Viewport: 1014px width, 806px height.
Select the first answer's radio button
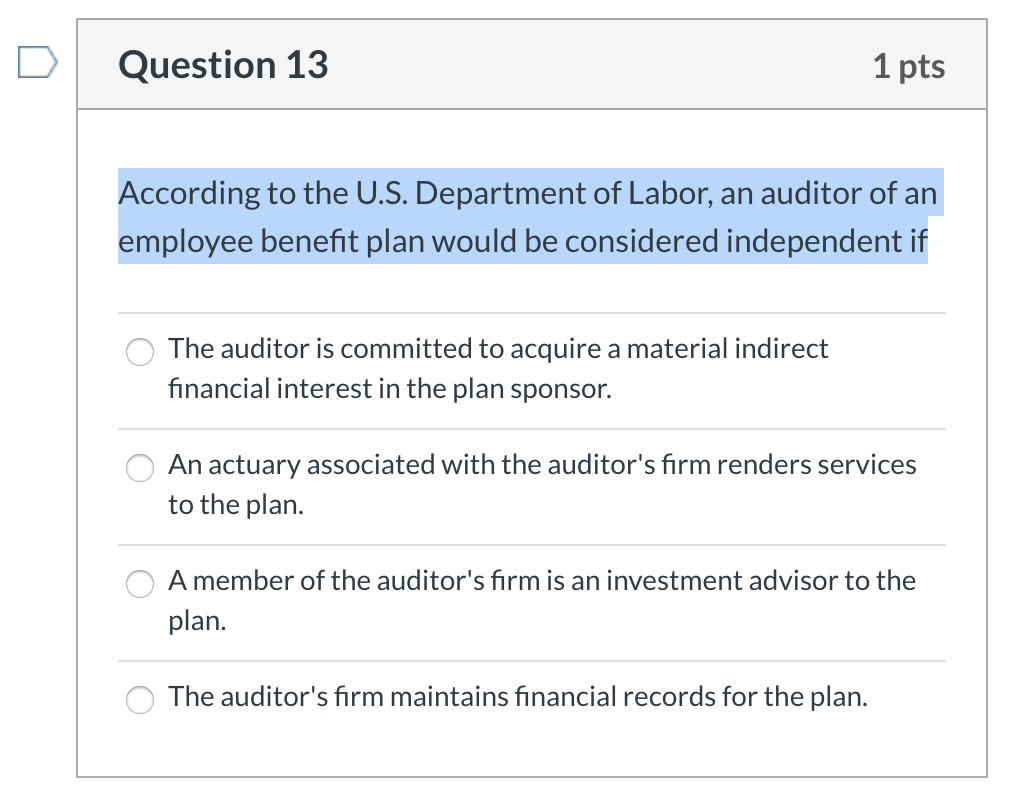point(140,352)
